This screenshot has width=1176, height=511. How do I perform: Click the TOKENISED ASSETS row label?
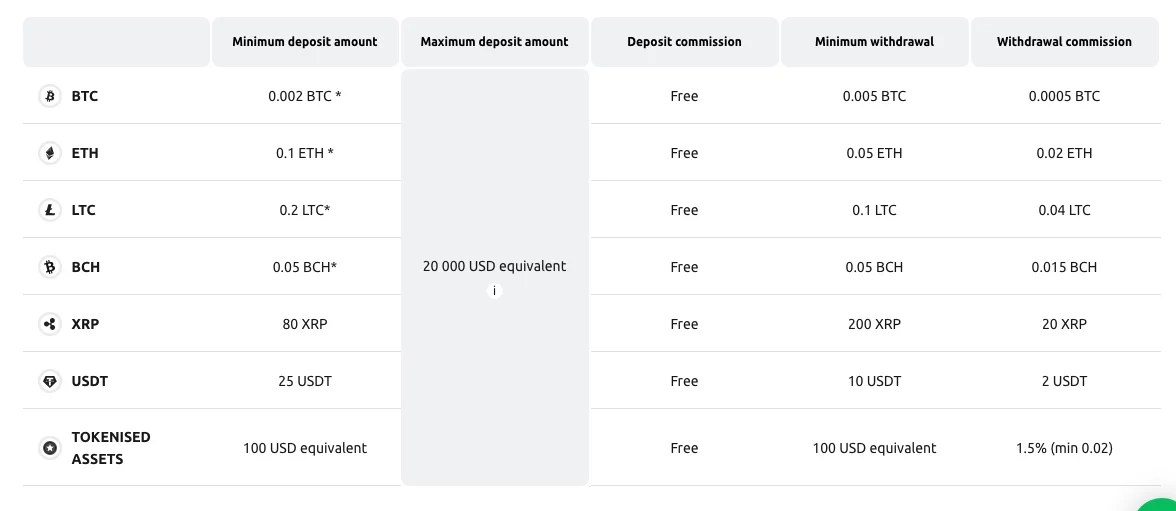point(111,448)
